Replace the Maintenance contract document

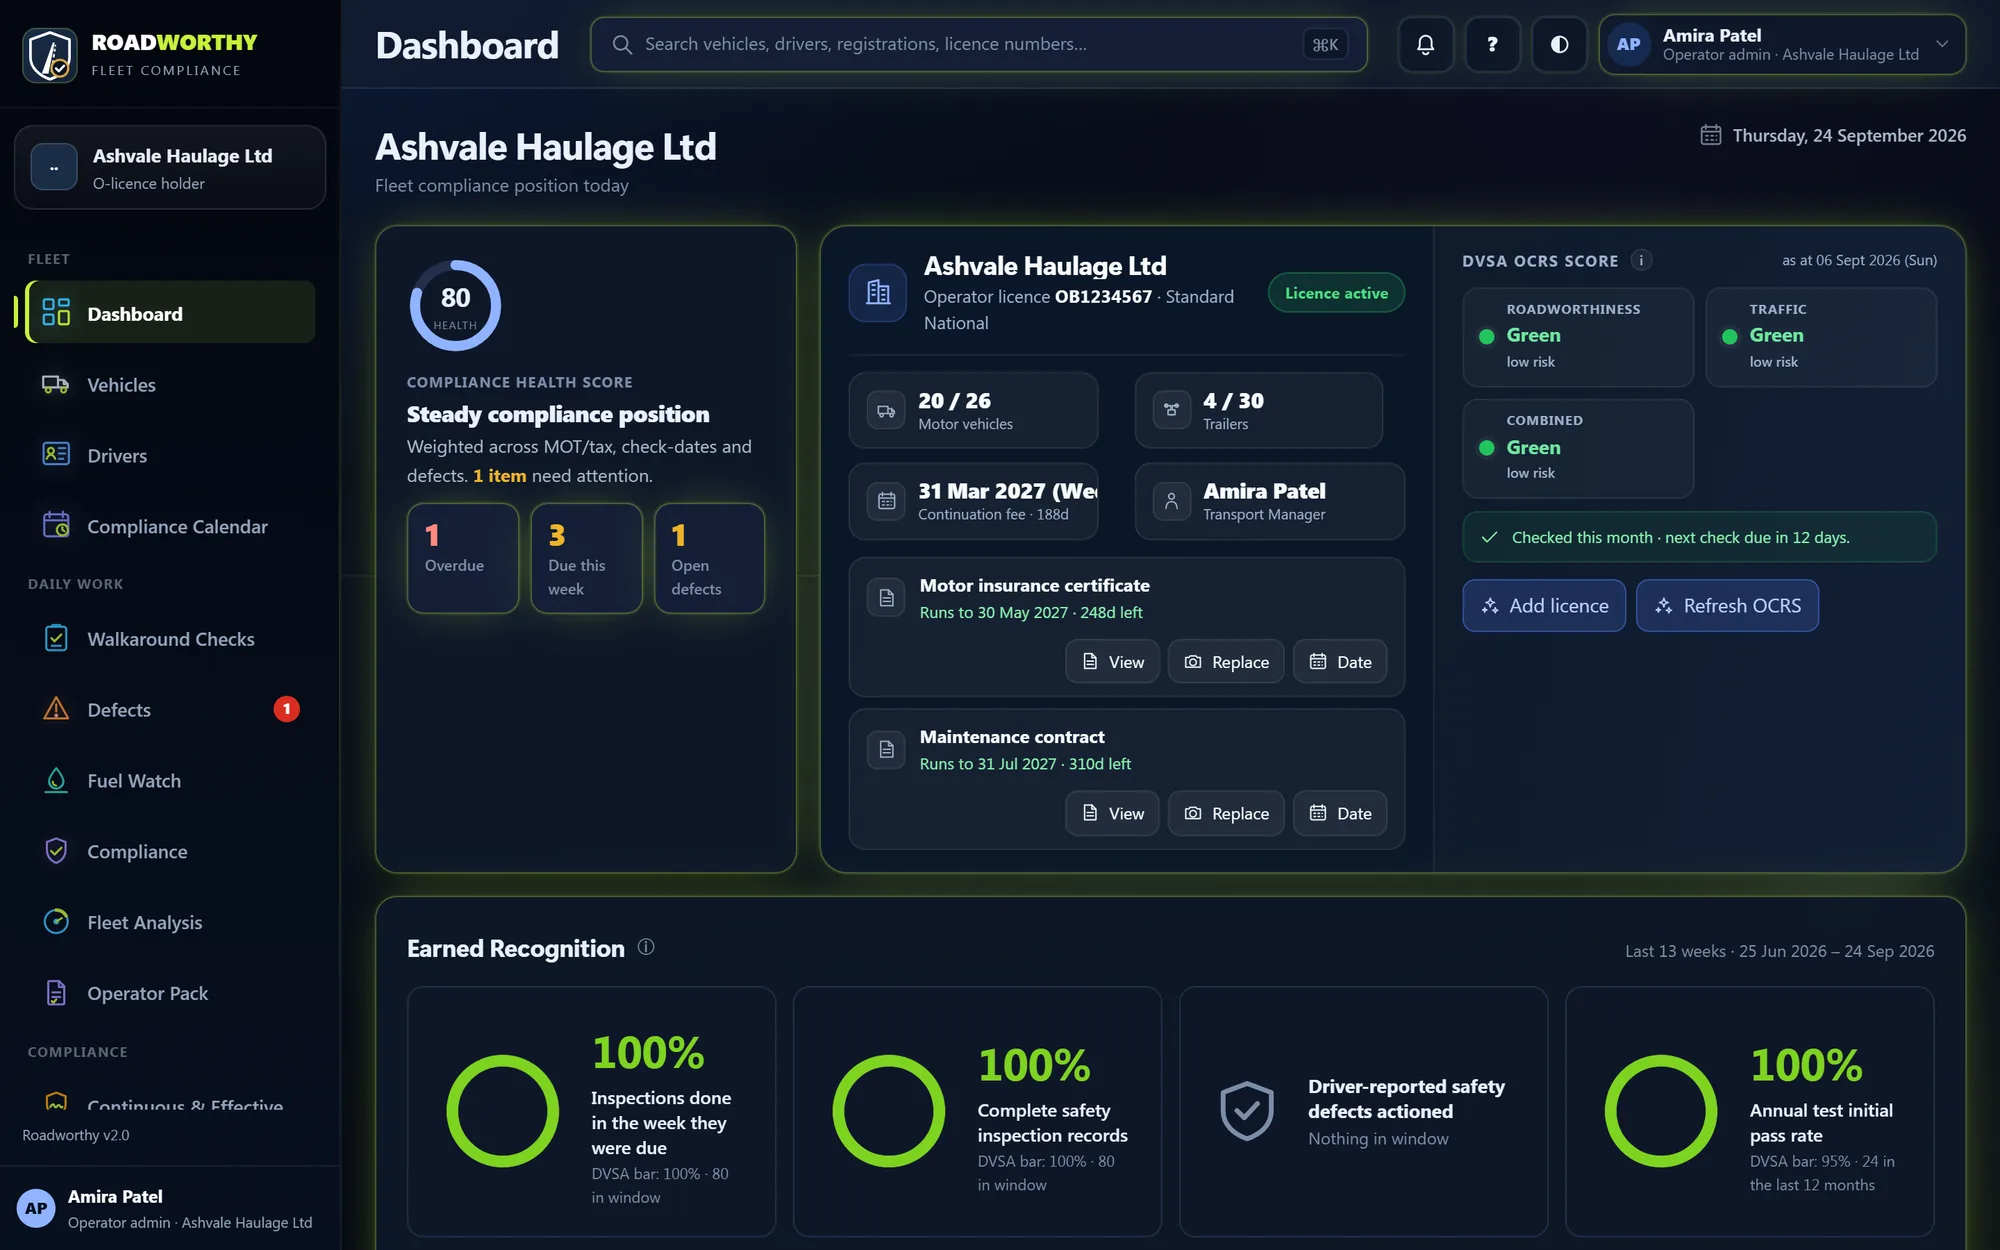pyautogui.click(x=1226, y=814)
